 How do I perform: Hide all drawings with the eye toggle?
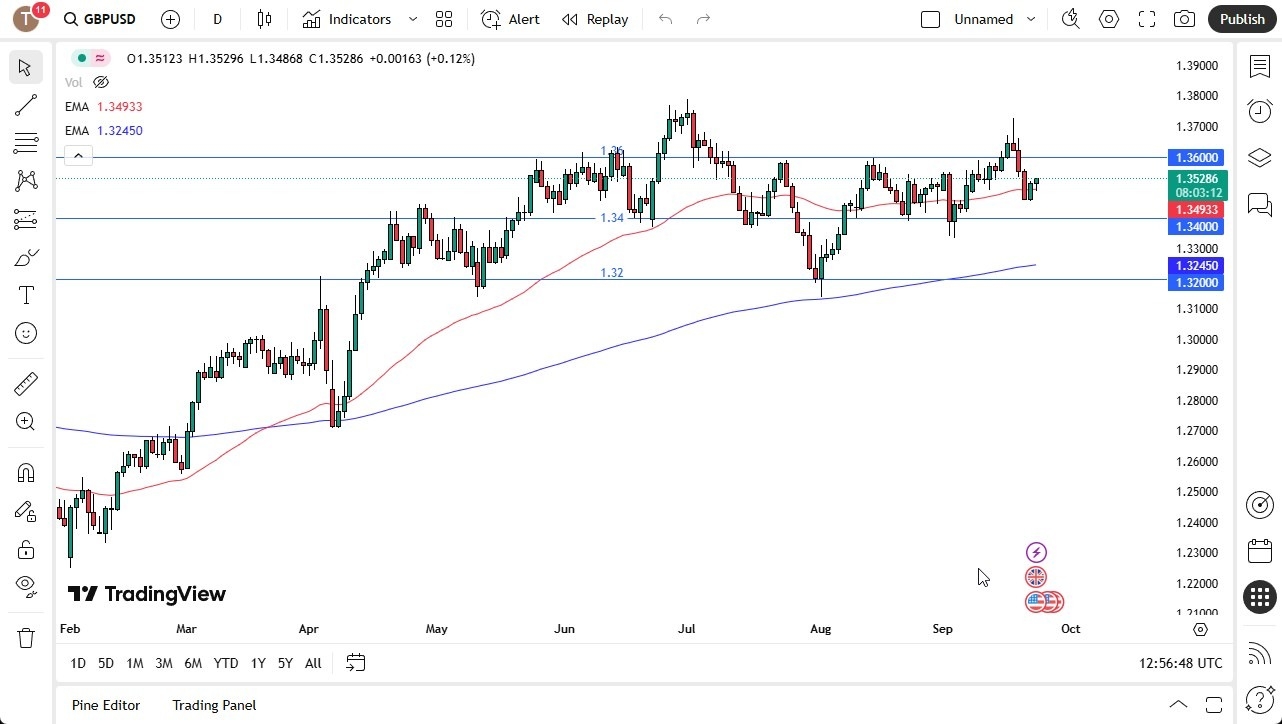pyautogui.click(x=25, y=587)
